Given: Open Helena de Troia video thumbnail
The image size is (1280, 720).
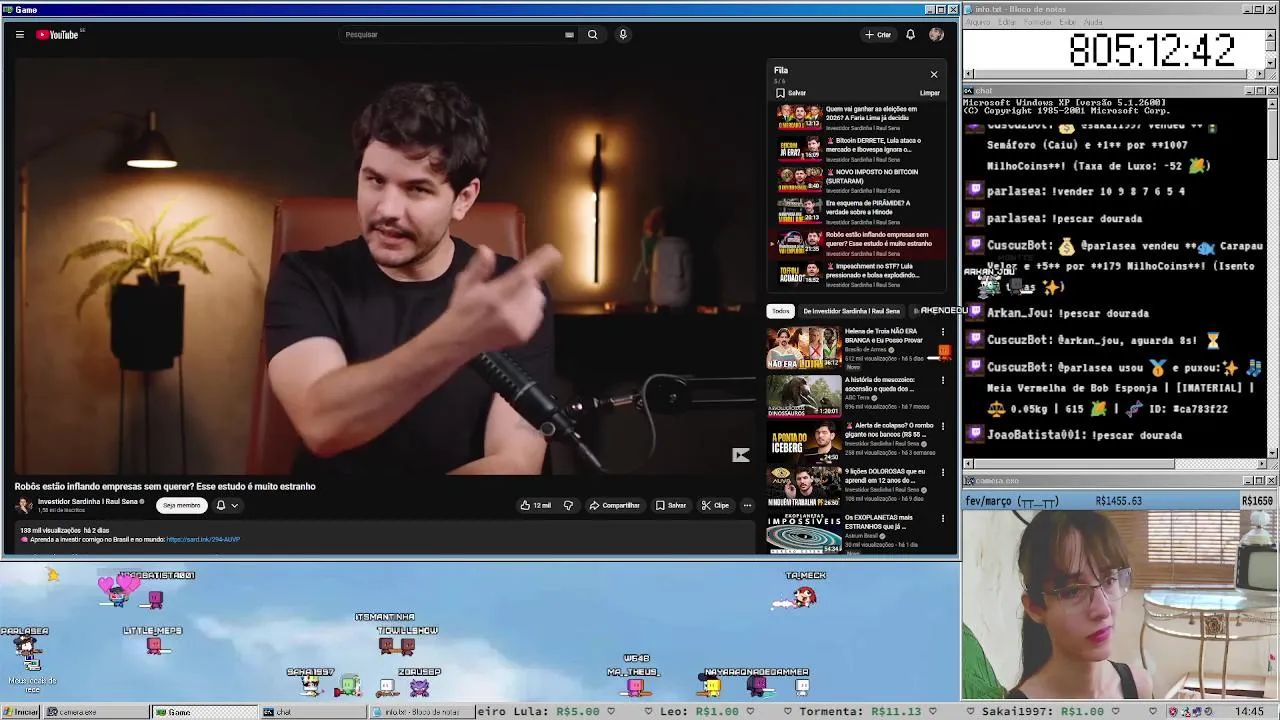Looking at the screenshot, I should tap(804, 348).
